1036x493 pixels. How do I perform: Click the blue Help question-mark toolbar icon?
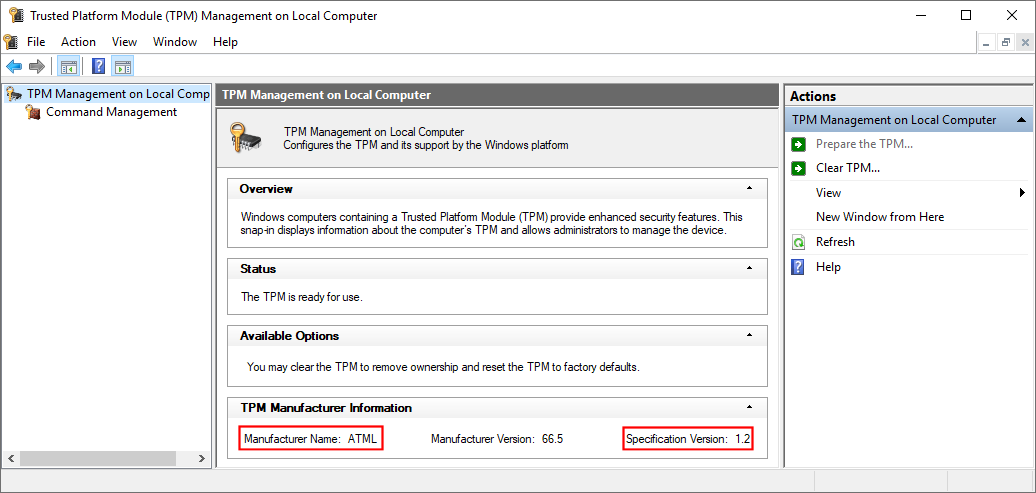pos(99,67)
